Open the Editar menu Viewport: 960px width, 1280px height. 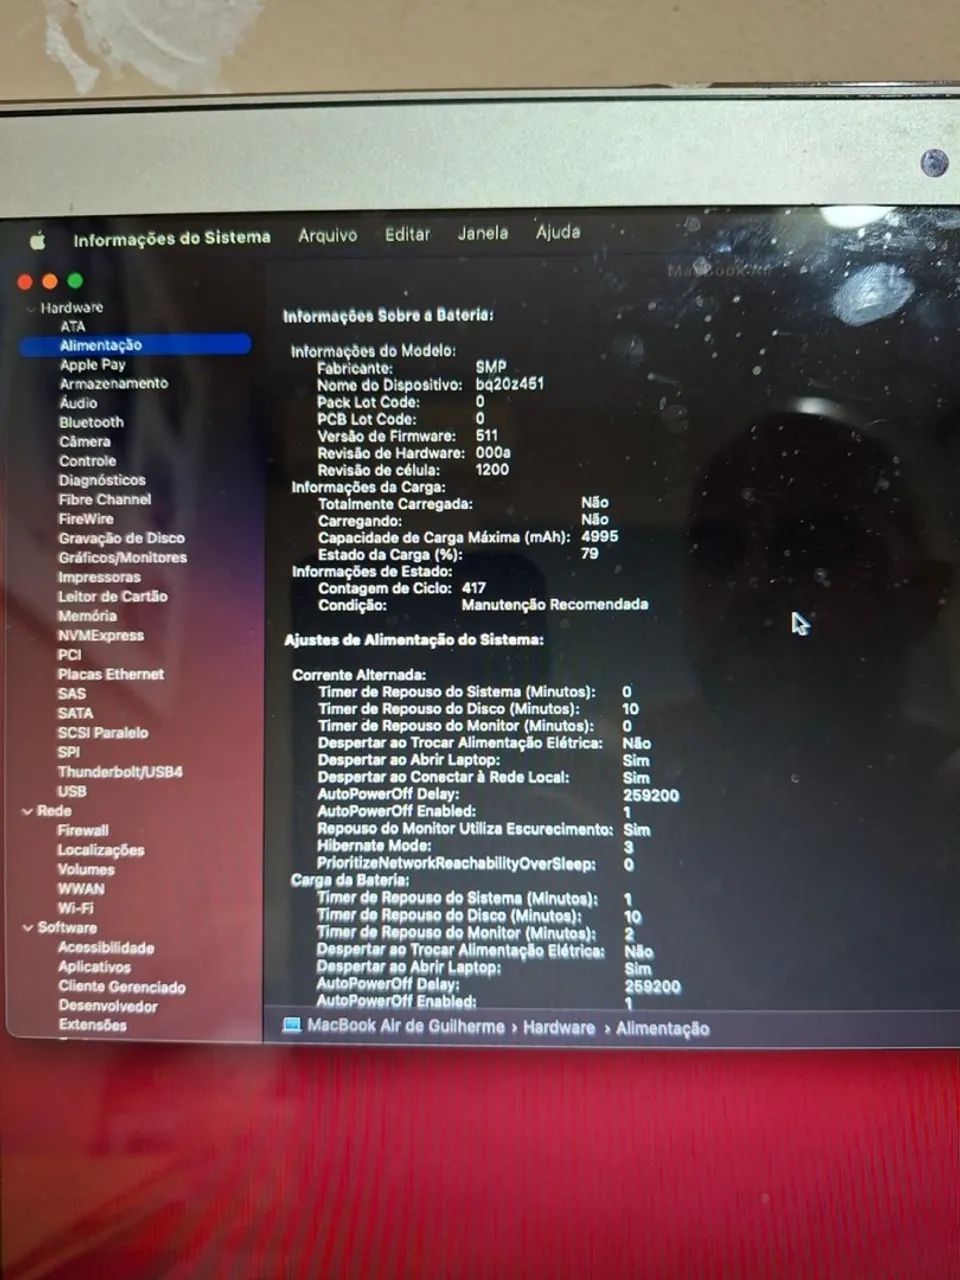(x=407, y=234)
